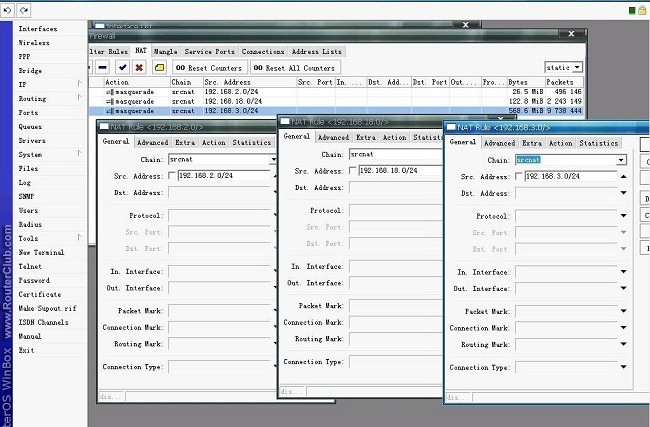Toggle Src. Address invert checkbox in 192.168.18.0 rule
Viewport: 650px width, 427px height.
[x=353, y=171]
